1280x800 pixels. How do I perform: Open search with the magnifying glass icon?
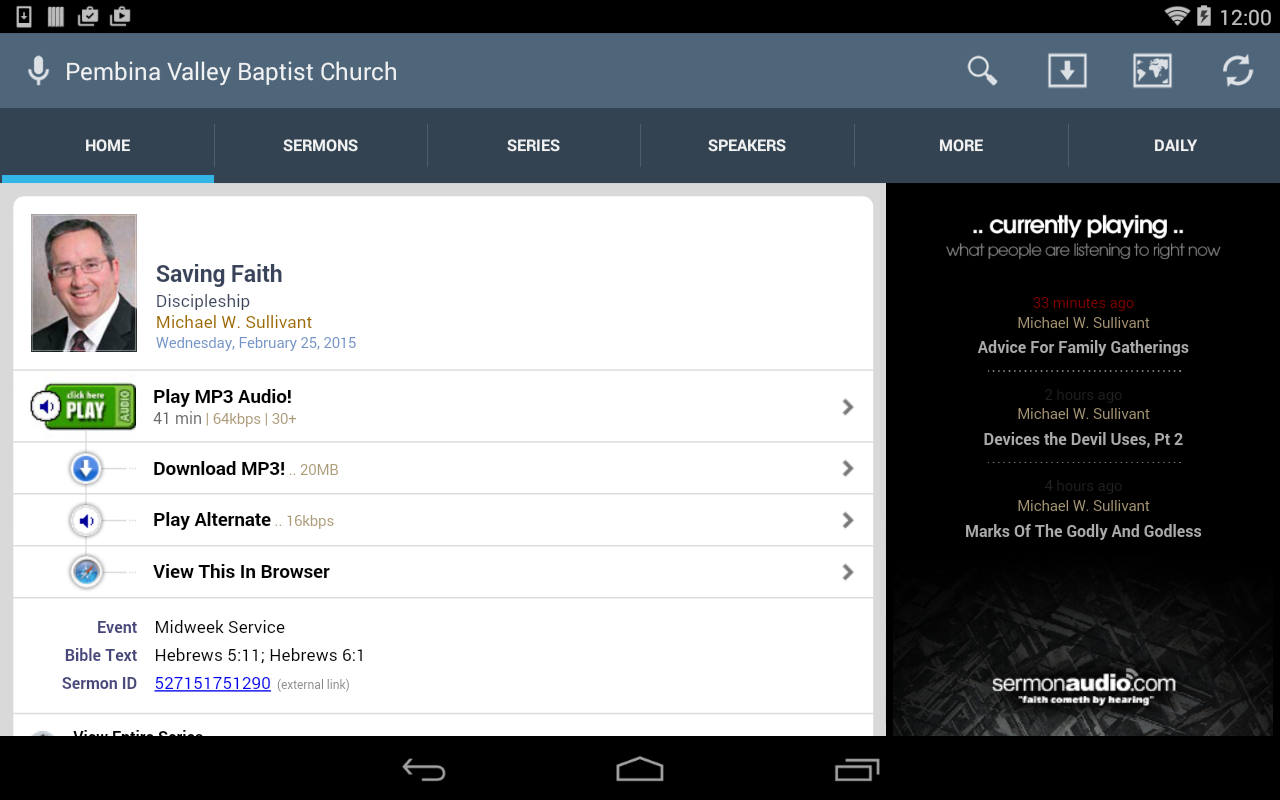pyautogui.click(x=982, y=71)
